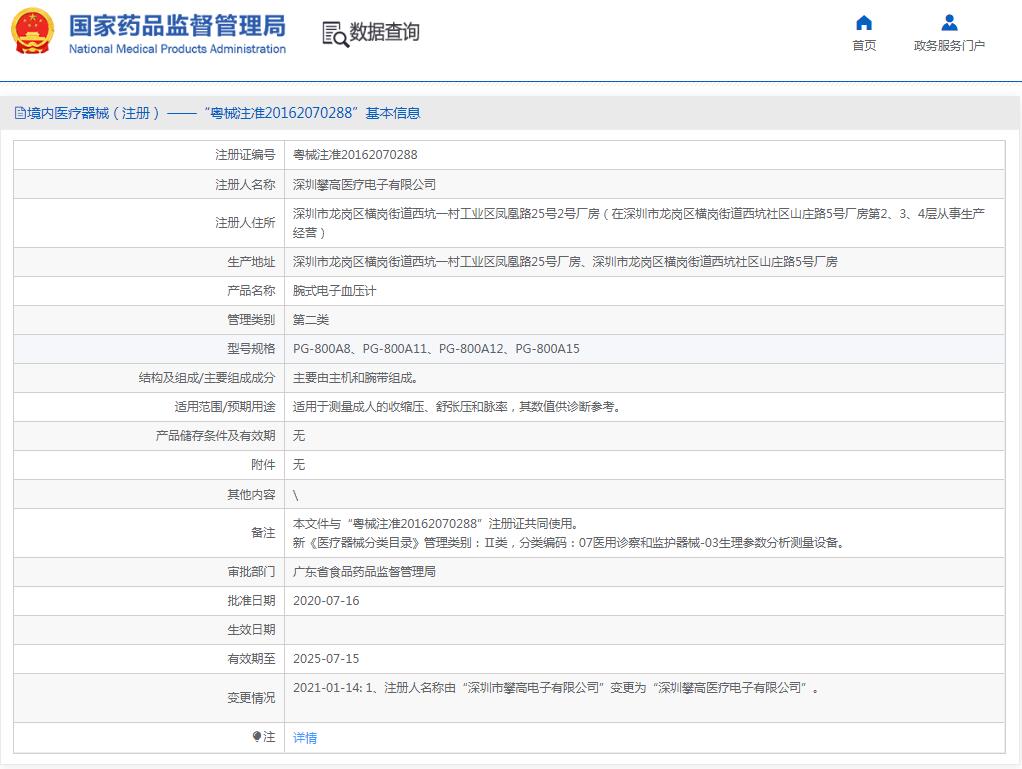The height and width of the screenshot is (769, 1022).
Task: Open the 首页 navigation label
Action: [864, 46]
